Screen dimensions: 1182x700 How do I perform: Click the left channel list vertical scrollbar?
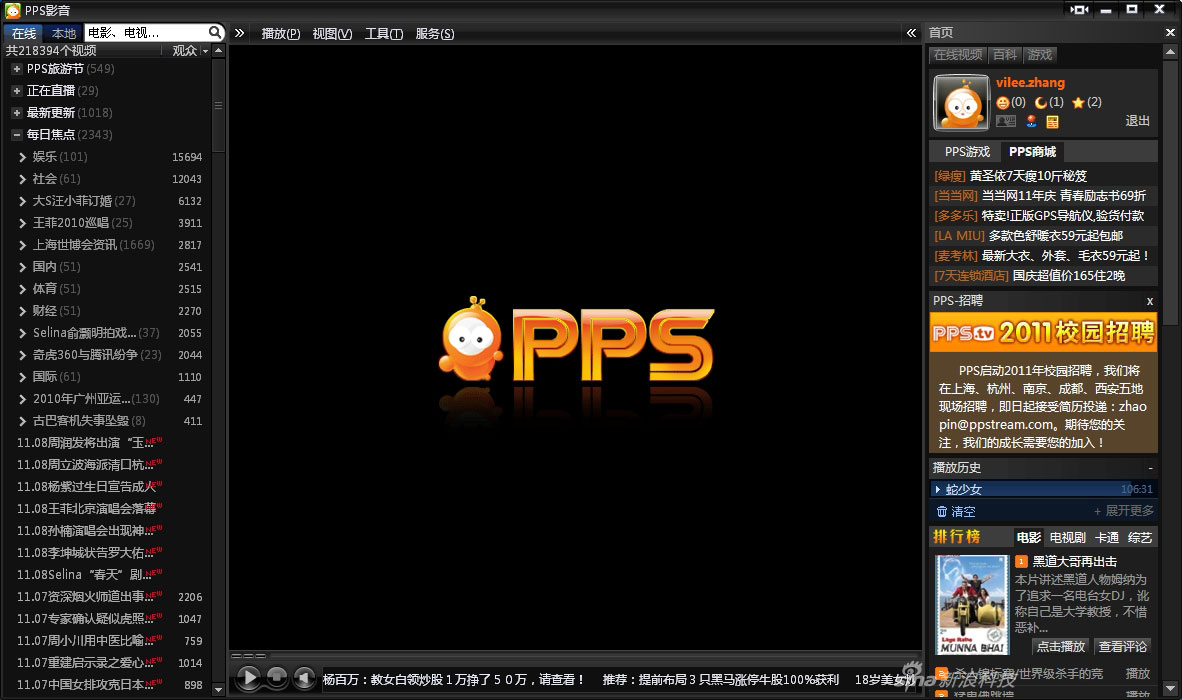click(218, 105)
